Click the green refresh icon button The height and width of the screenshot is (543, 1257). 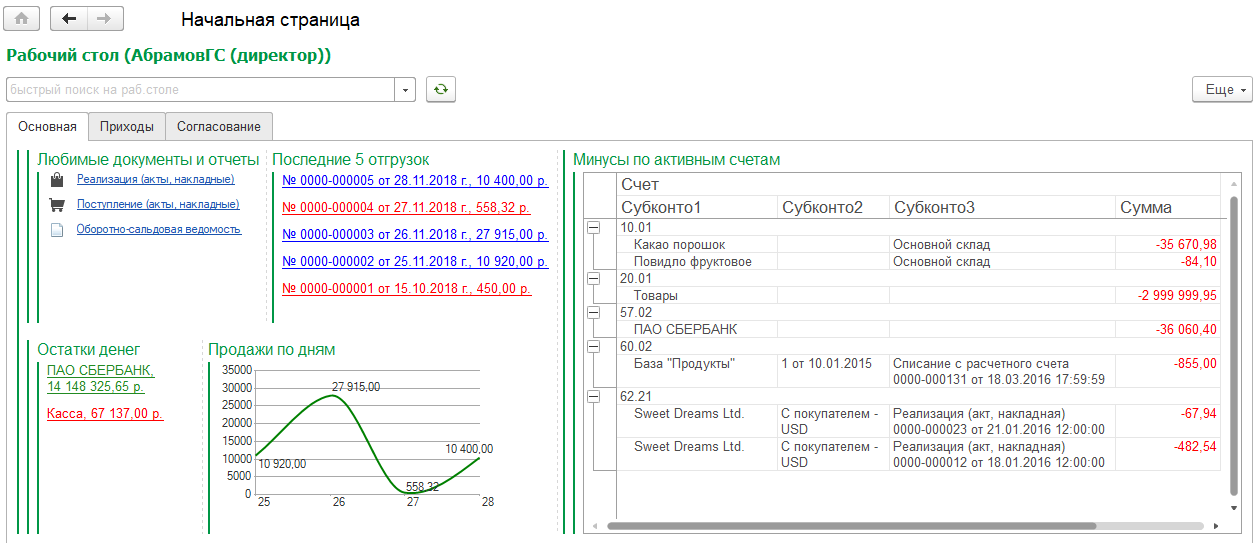point(441,89)
